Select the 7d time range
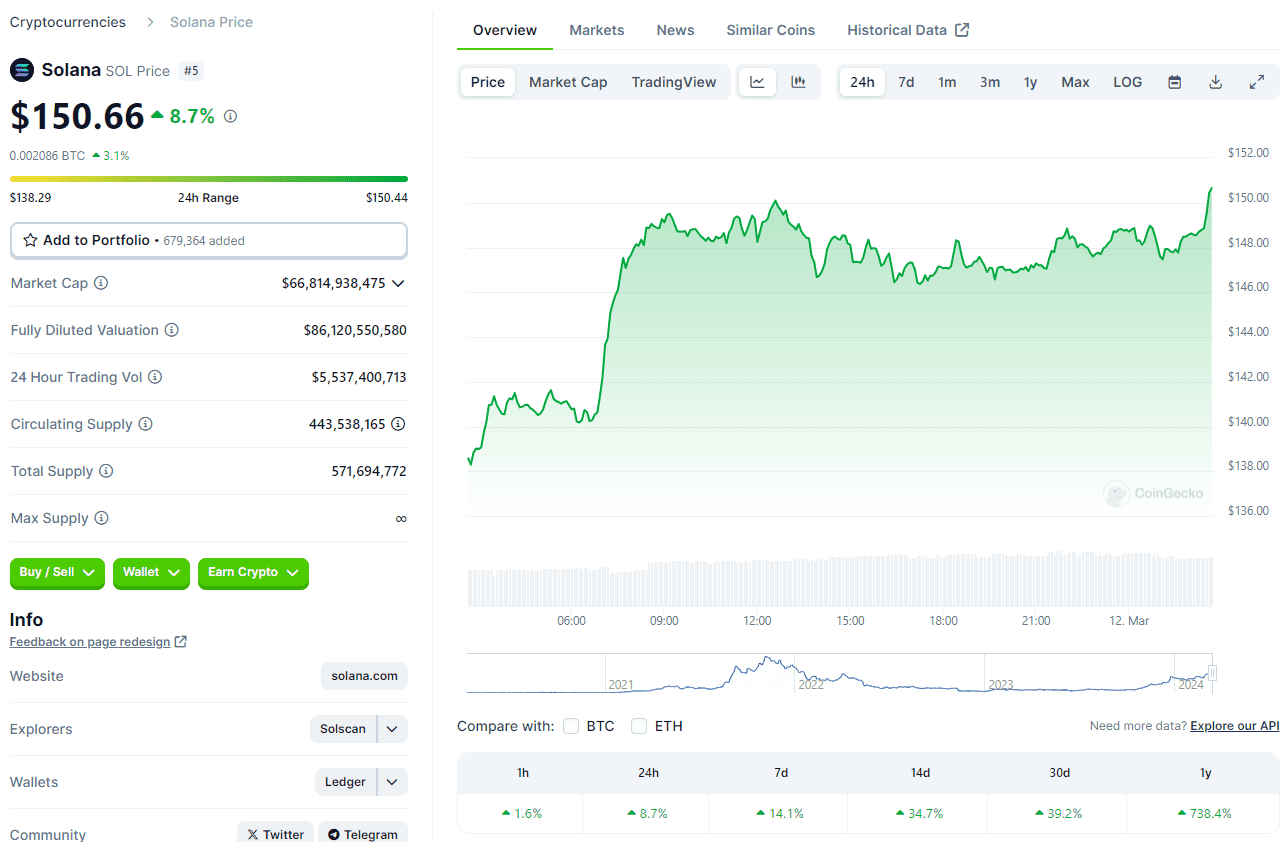This screenshot has height=842, width=1287. [906, 82]
